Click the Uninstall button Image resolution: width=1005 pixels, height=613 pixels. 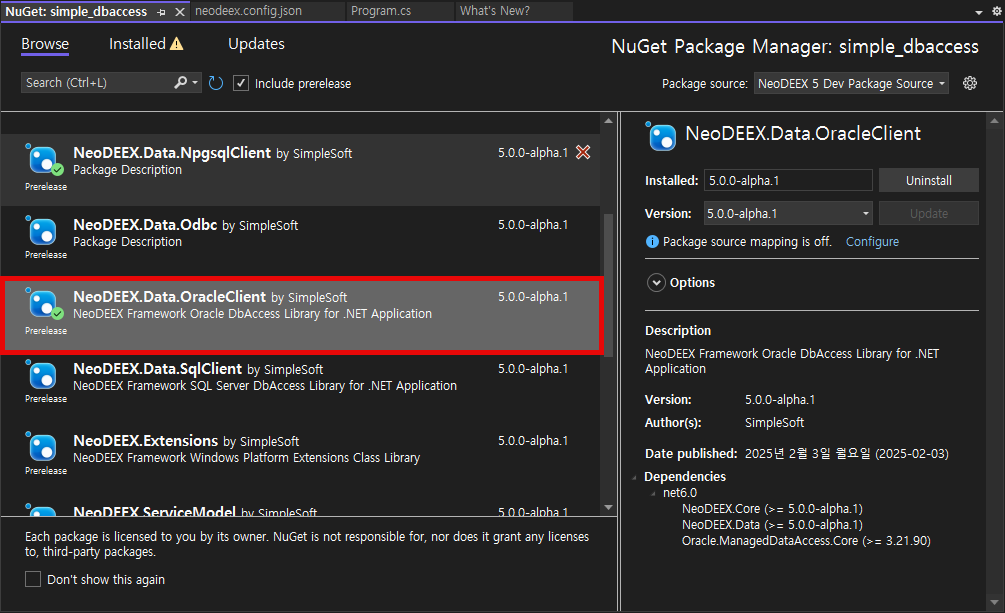[929, 180]
